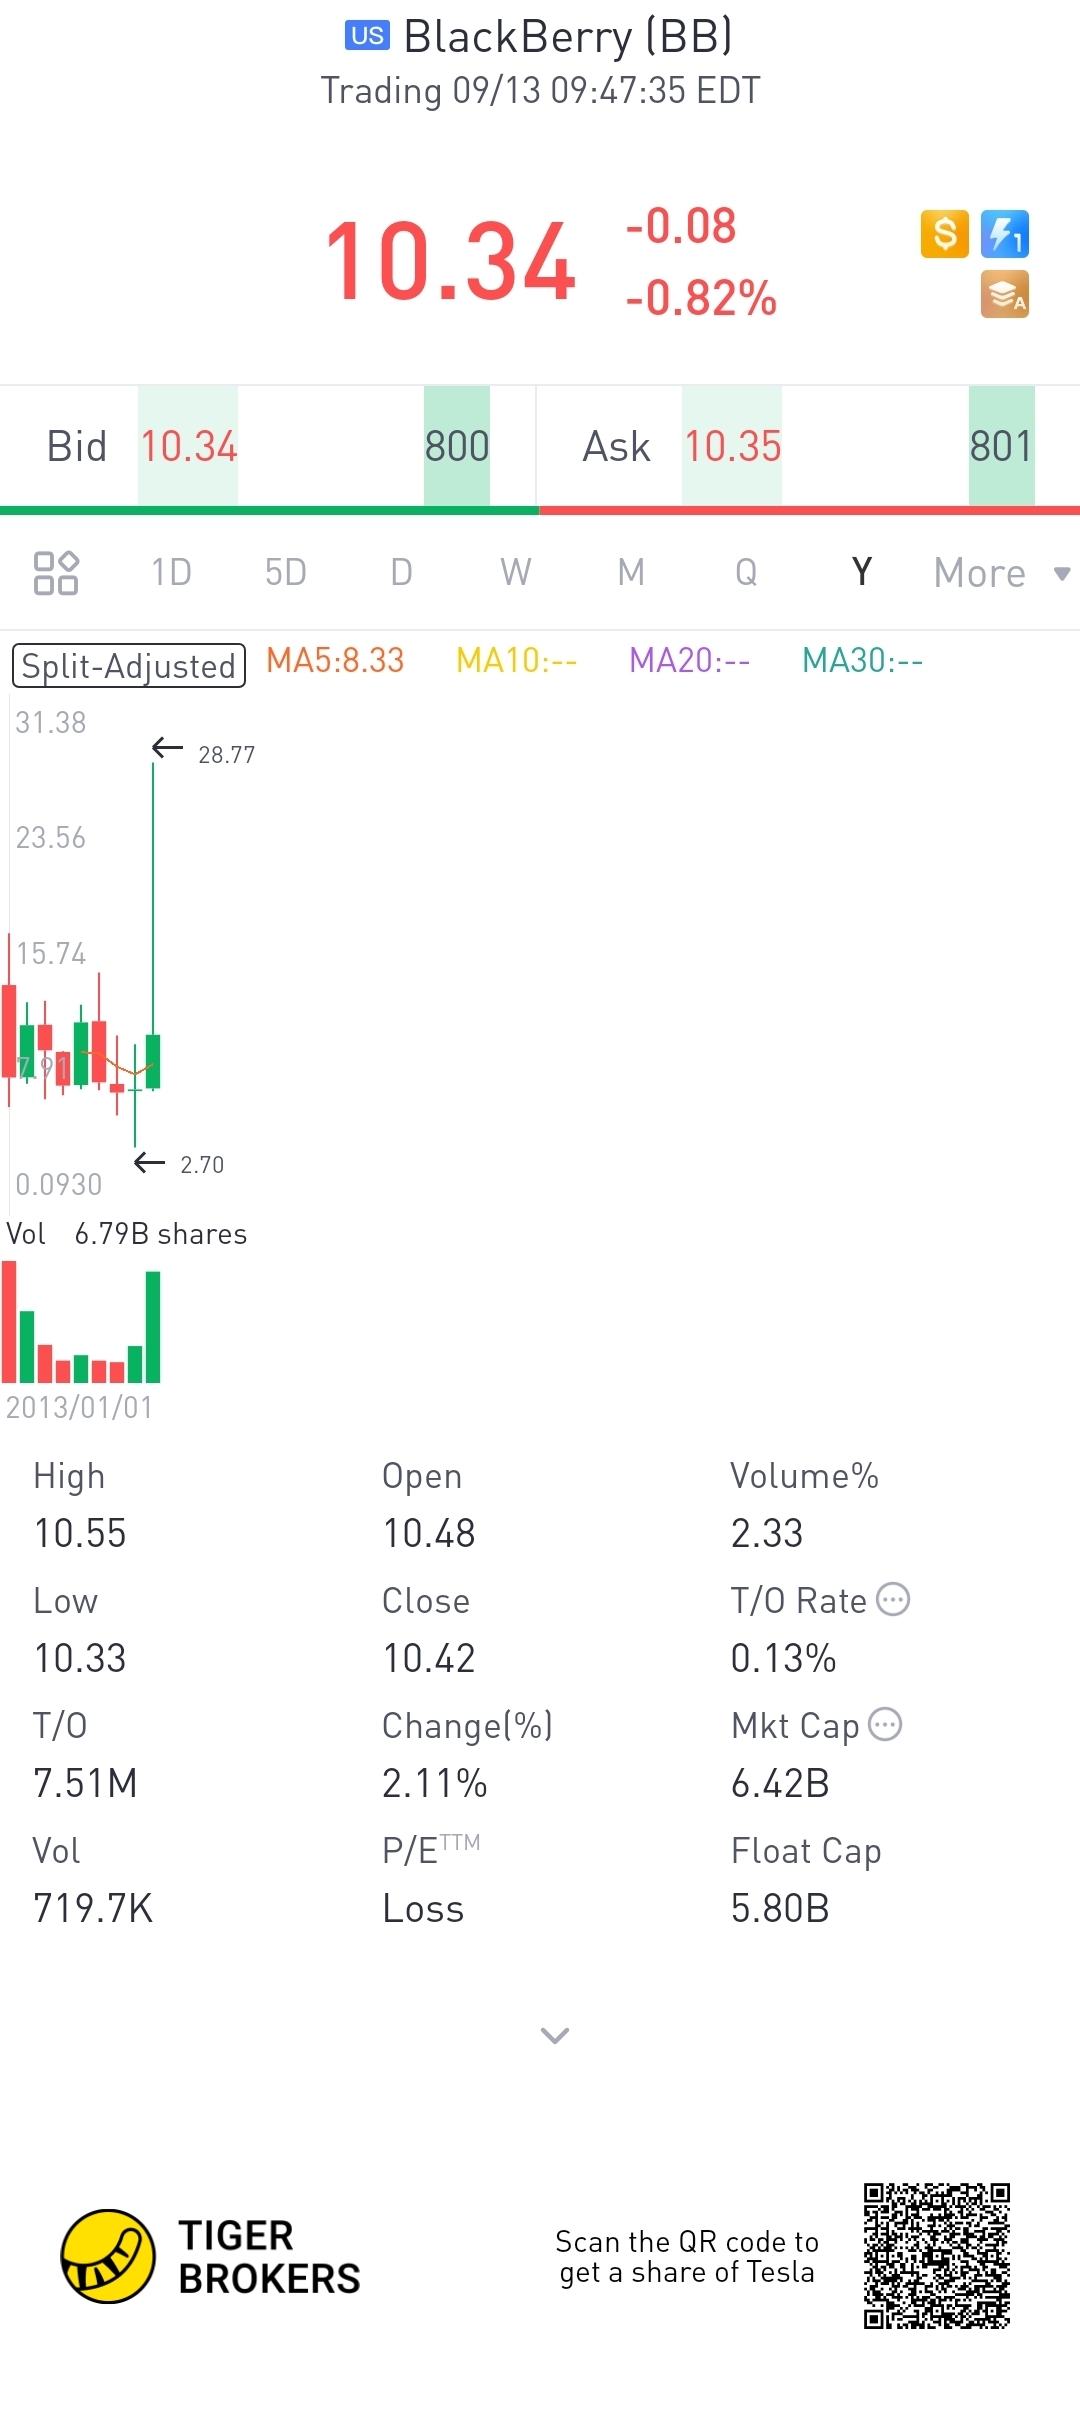
Task: Click the orange dollar sign icon
Action: point(944,235)
